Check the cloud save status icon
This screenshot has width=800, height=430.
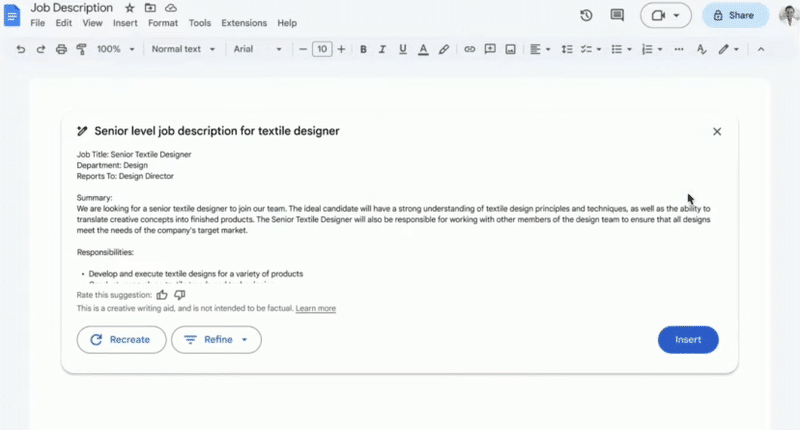(x=171, y=8)
